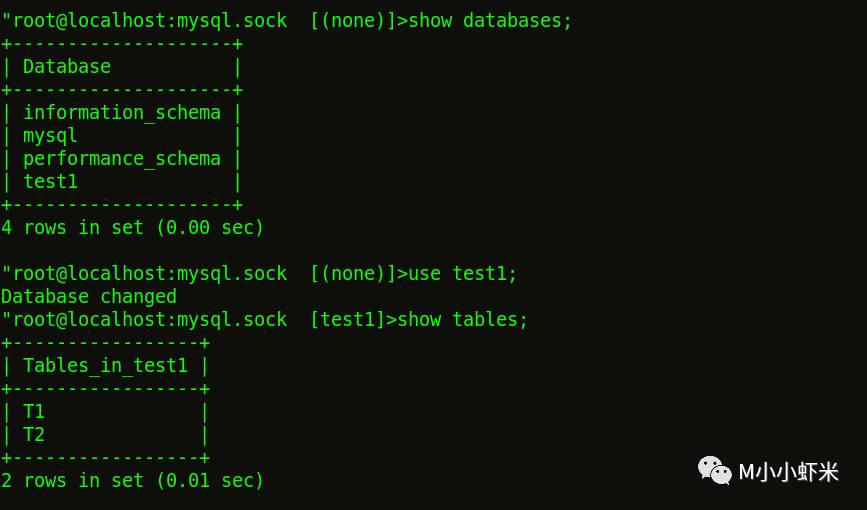Click the 'Database changed' message
Image resolution: width=867 pixels, height=510 pixels.
click(88, 296)
